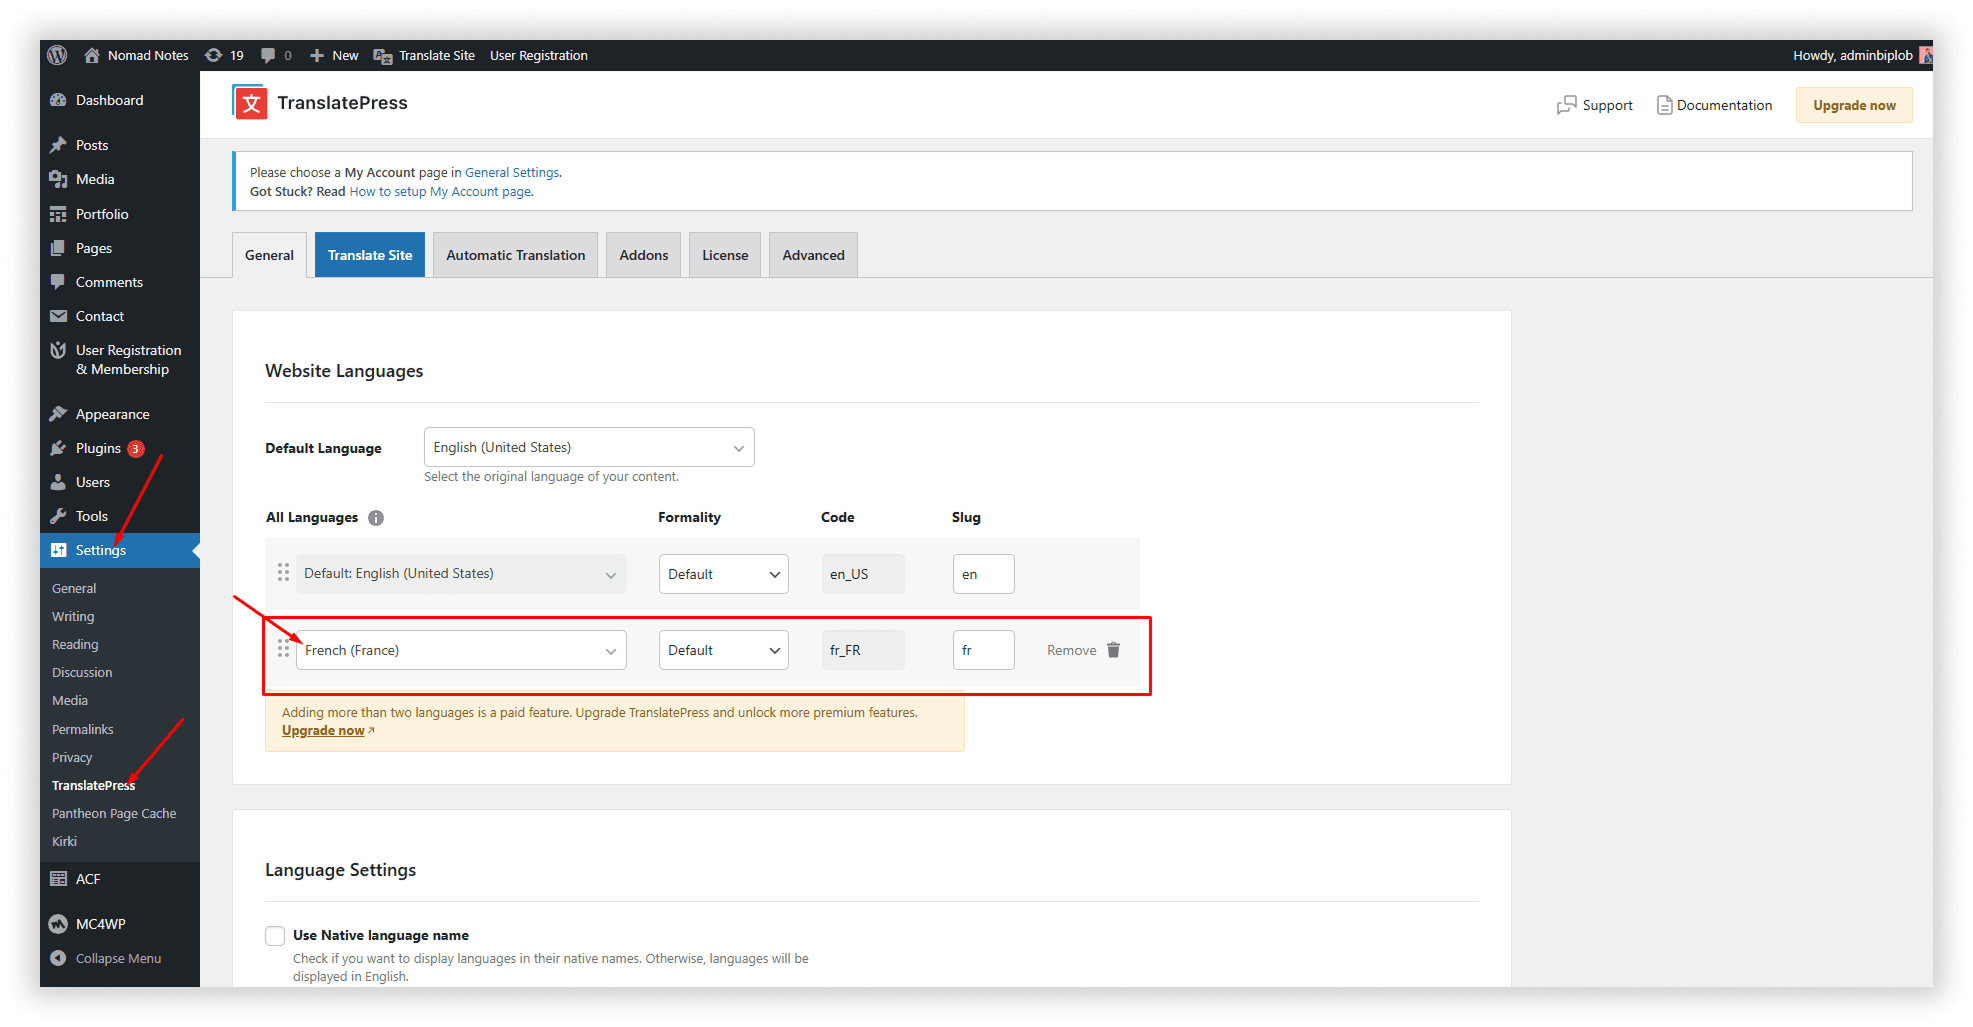The image size is (1973, 1027).
Task: Click the Upgrade now button in the header
Action: point(1854,105)
